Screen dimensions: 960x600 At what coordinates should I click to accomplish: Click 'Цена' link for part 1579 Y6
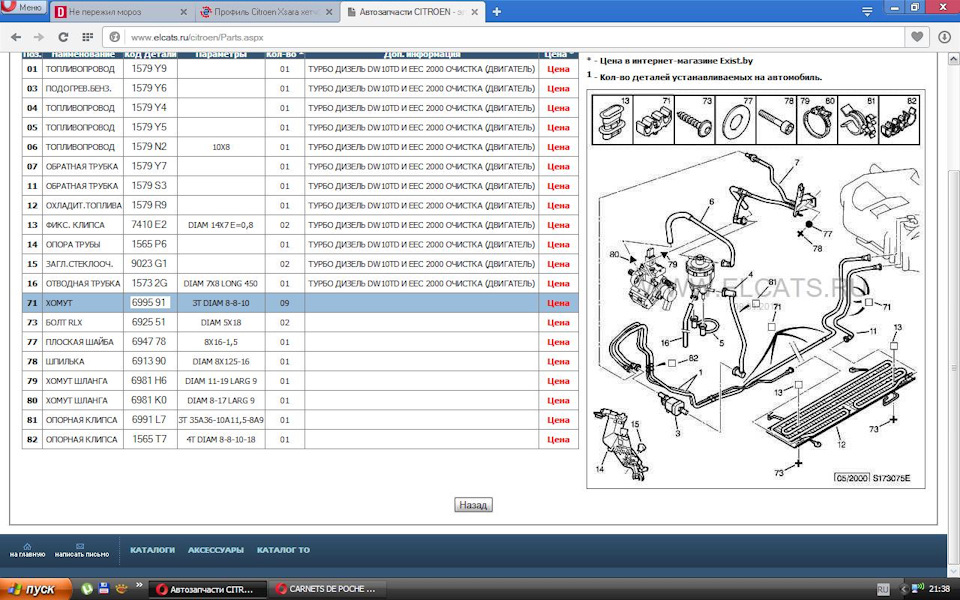(x=558, y=89)
